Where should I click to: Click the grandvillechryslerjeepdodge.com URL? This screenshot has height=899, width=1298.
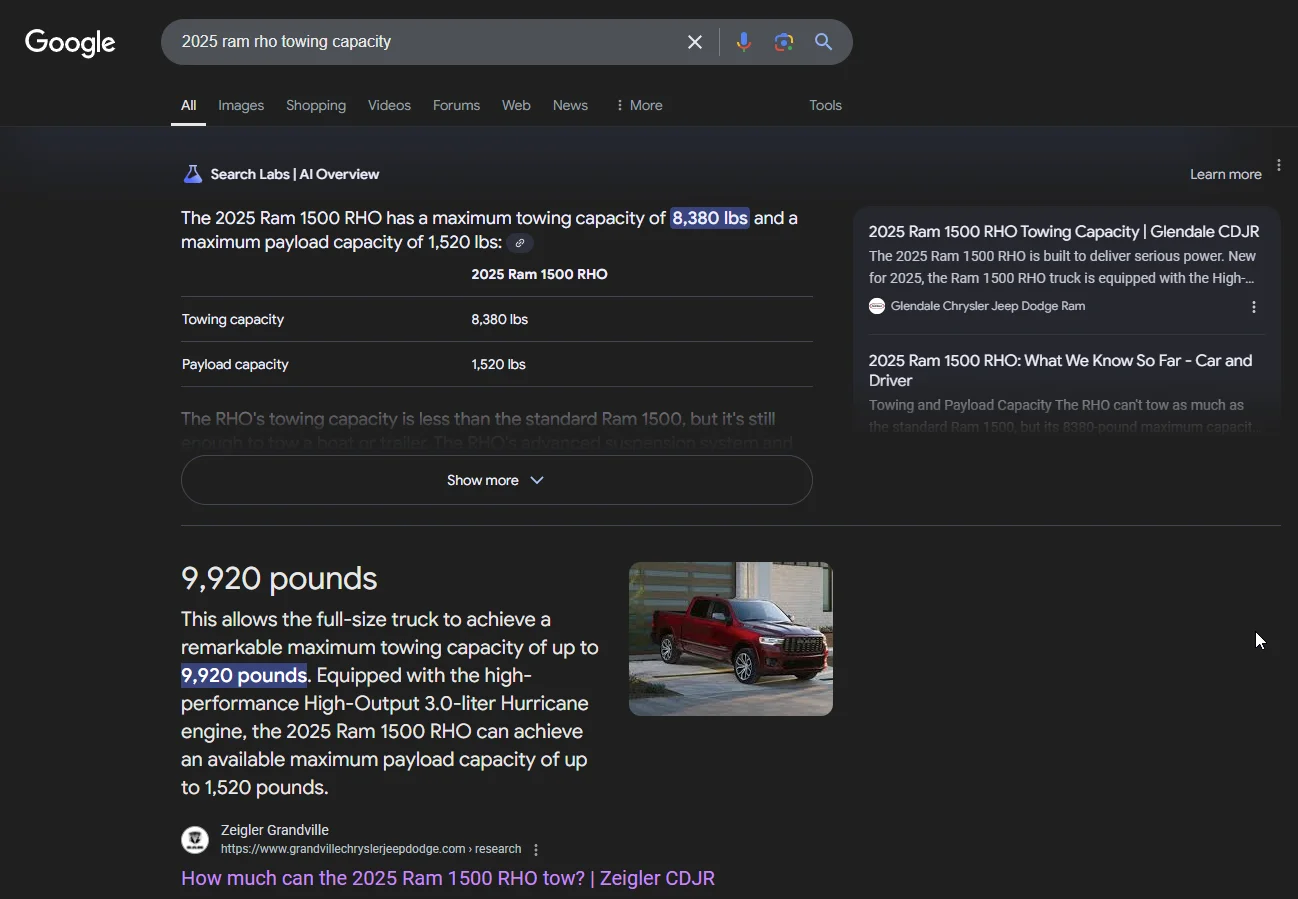click(x=371, y=849)
